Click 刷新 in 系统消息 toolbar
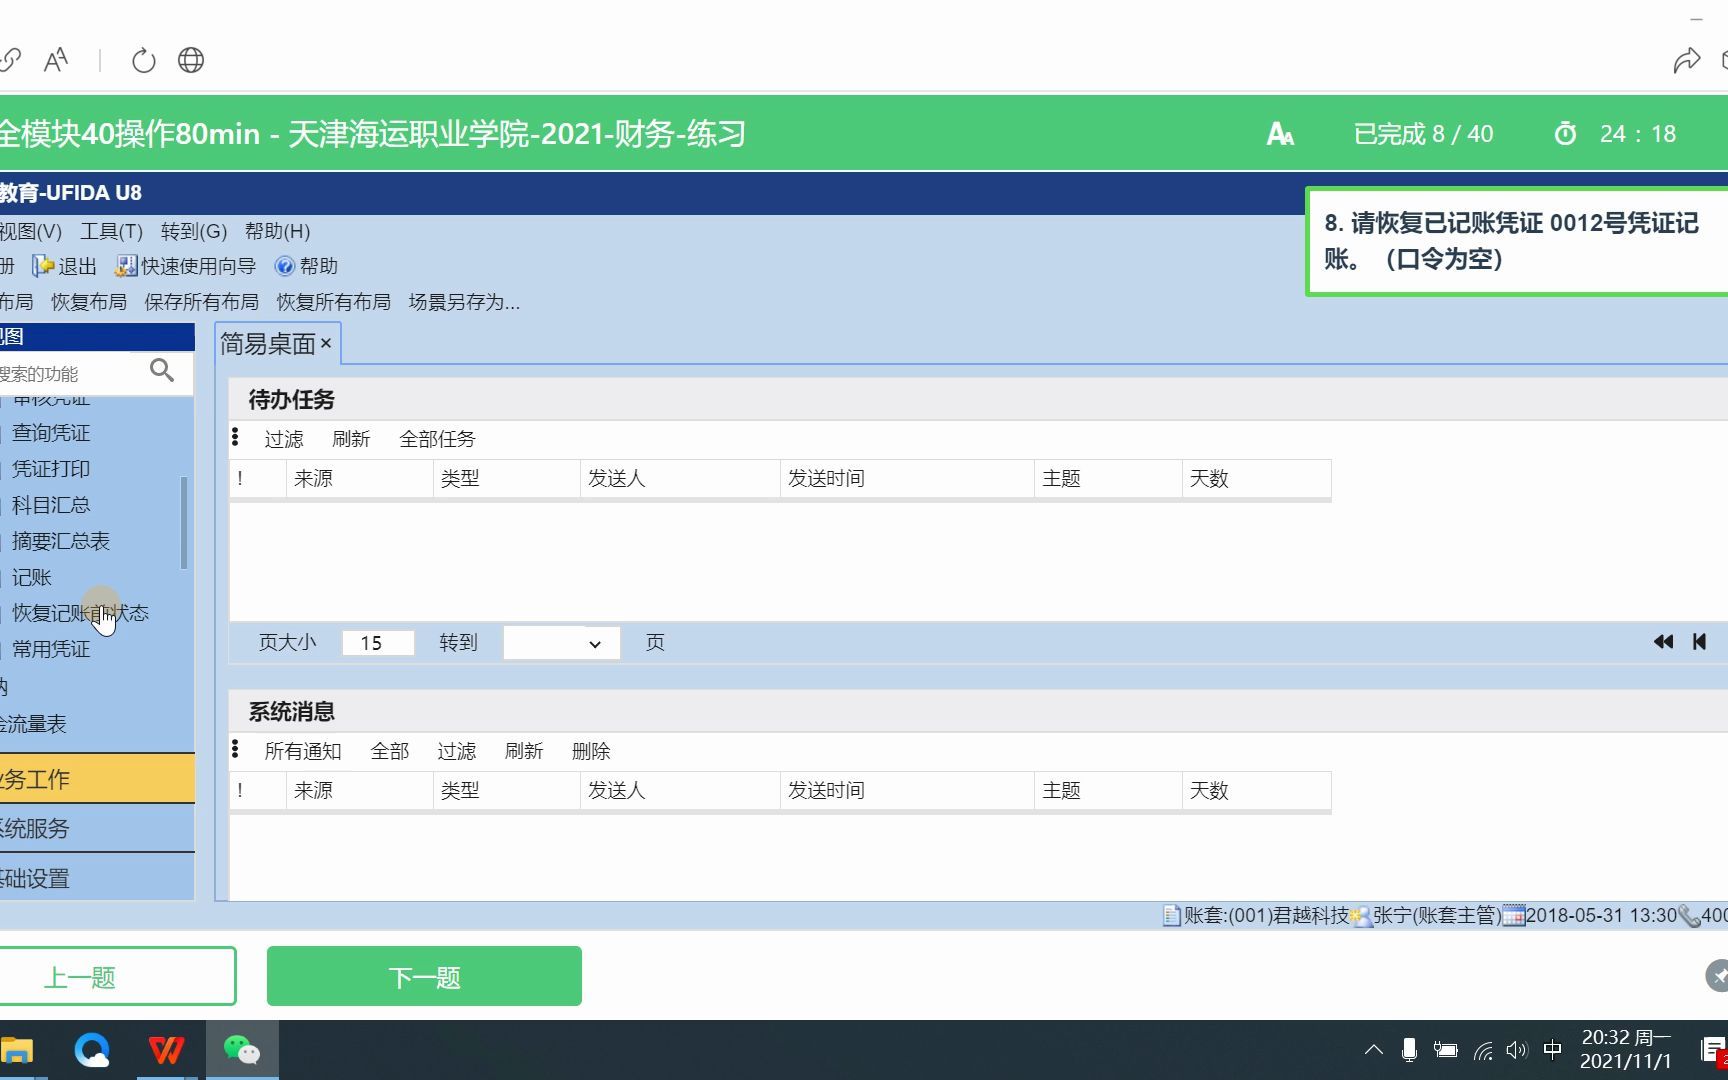The height and width of the screenshot is (1080, 1728). [524, 751]
